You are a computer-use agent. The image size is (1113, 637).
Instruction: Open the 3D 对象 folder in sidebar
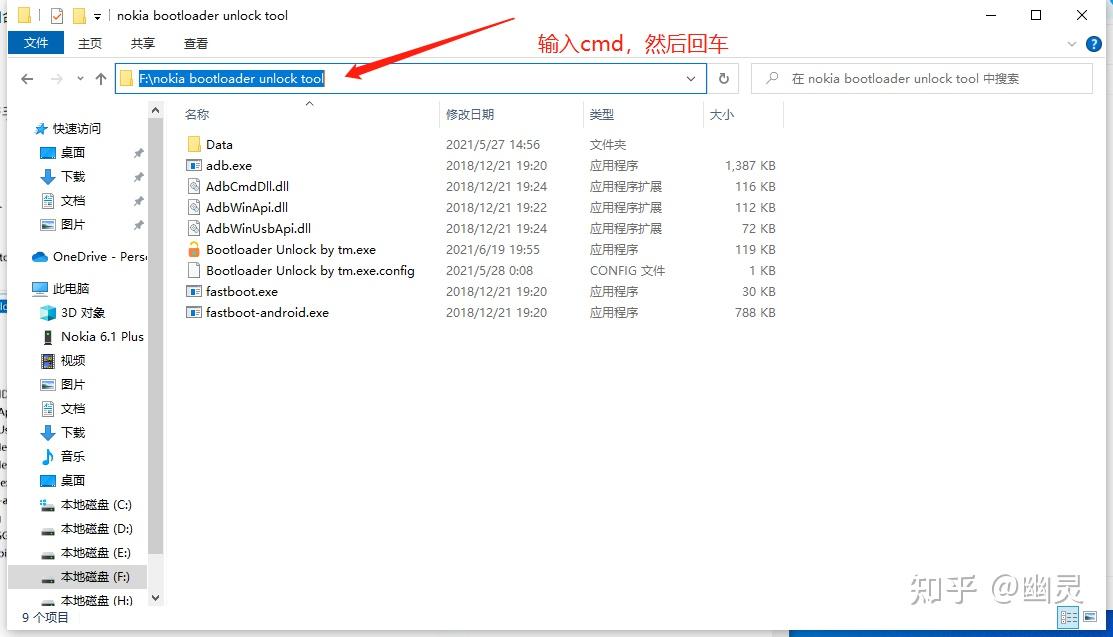pyautogui.click(x=82, y=312)
